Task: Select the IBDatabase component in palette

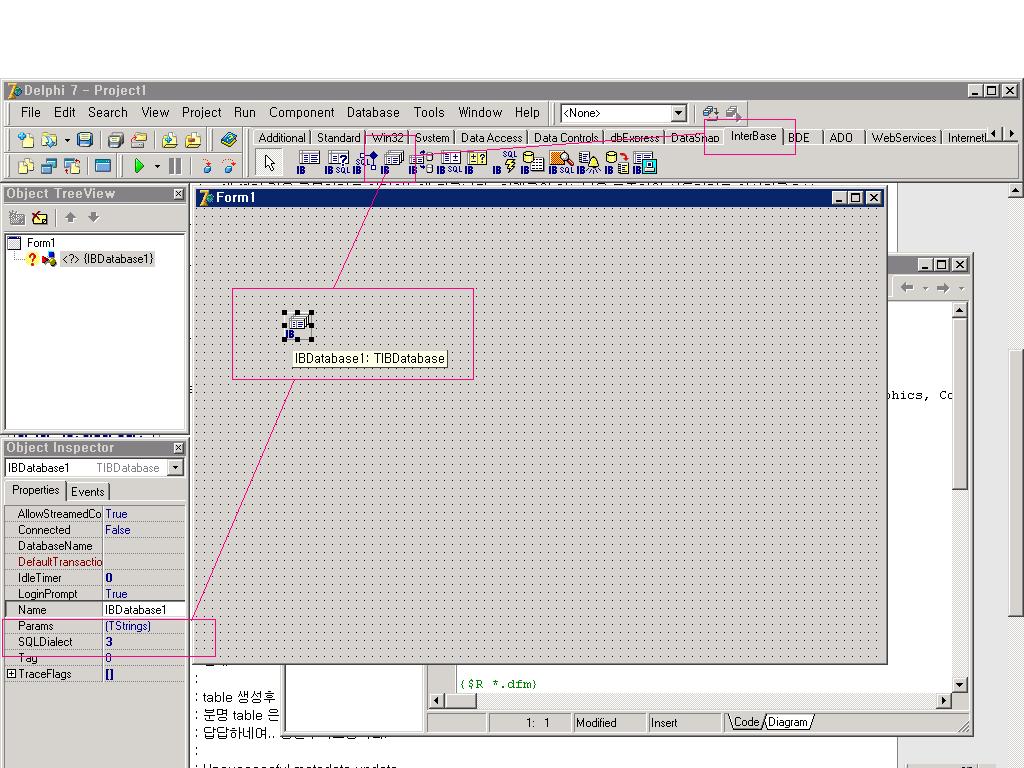Action: pyautogui.click(x=392, y=163)
